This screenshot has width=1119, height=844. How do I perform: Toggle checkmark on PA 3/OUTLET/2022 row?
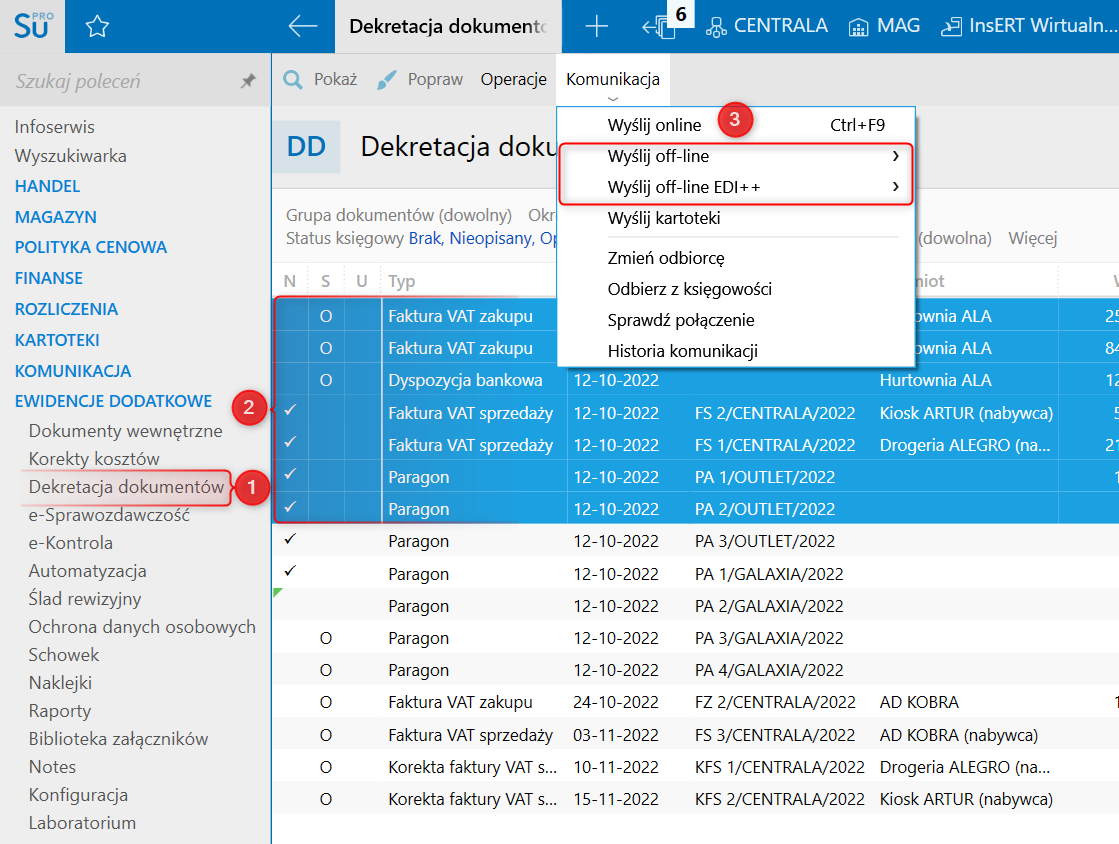(x=290, y=540)
